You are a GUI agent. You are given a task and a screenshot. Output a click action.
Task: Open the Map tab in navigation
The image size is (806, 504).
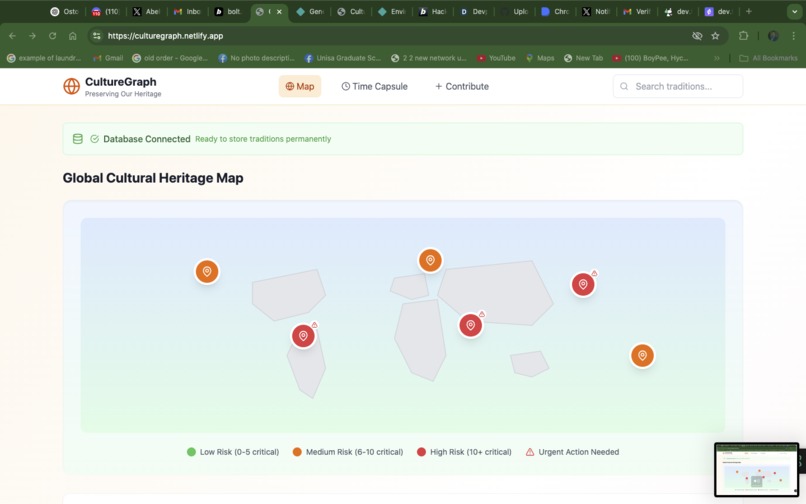[300, 86]
